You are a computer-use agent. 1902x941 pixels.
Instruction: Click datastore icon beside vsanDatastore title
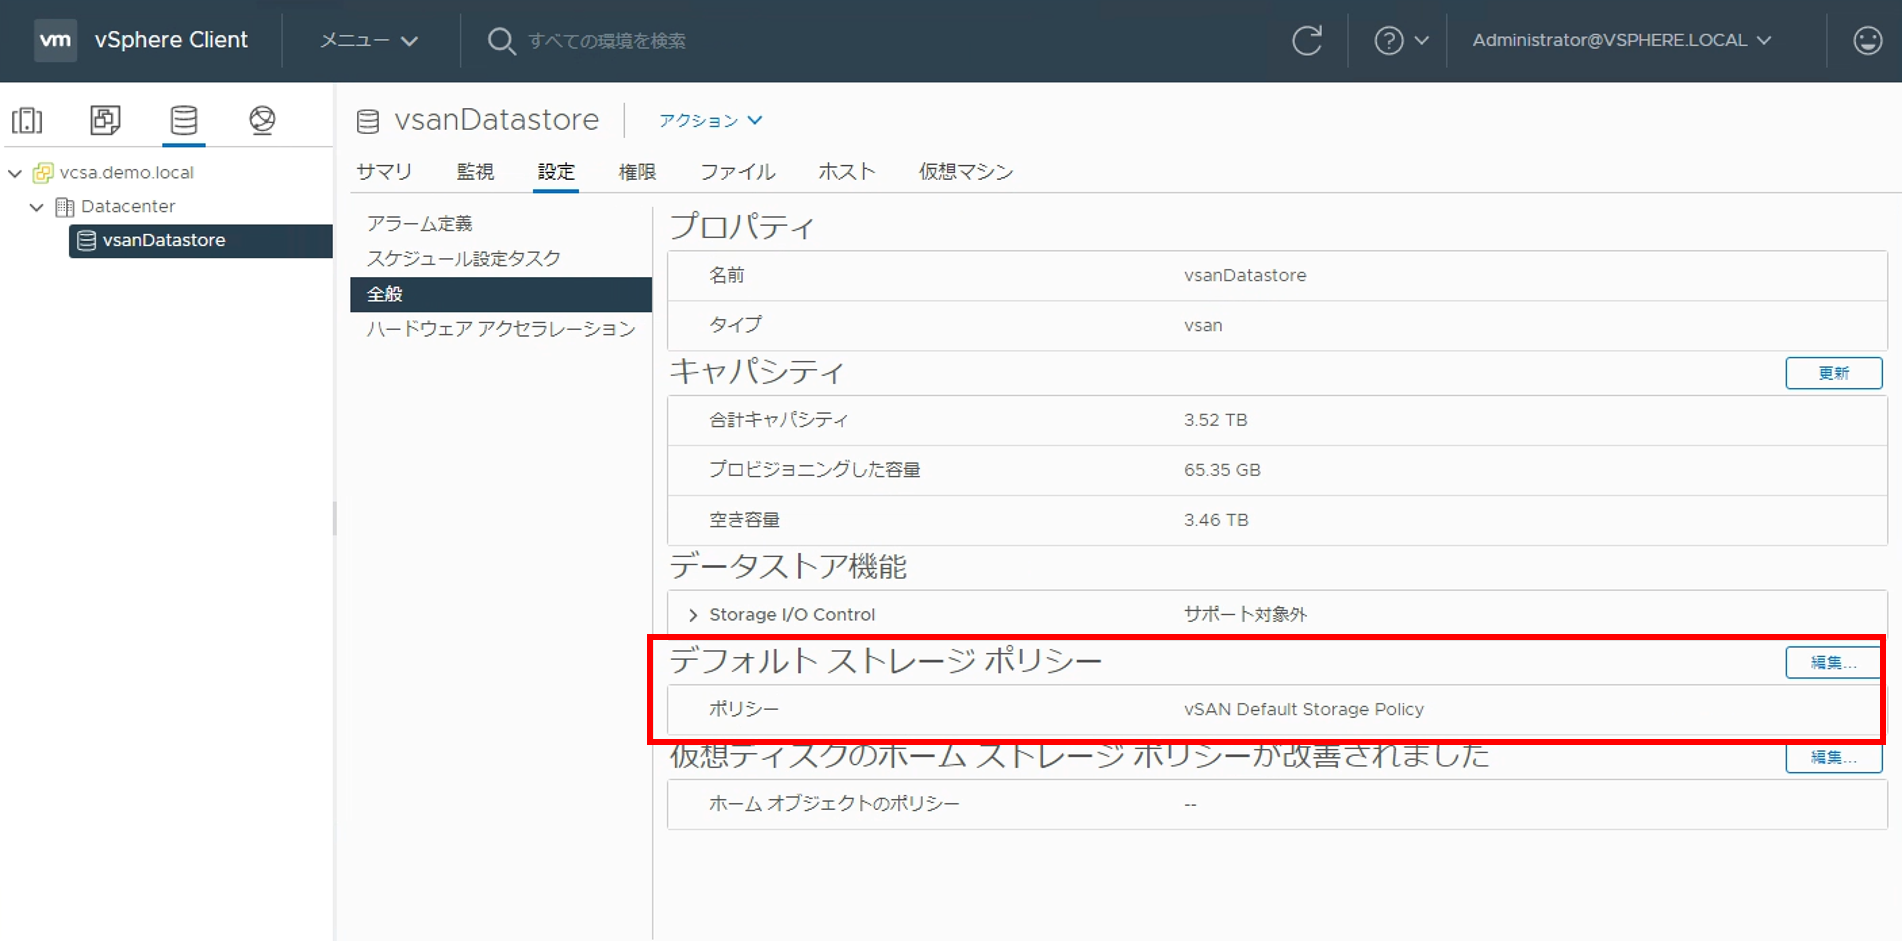[368, 121]
